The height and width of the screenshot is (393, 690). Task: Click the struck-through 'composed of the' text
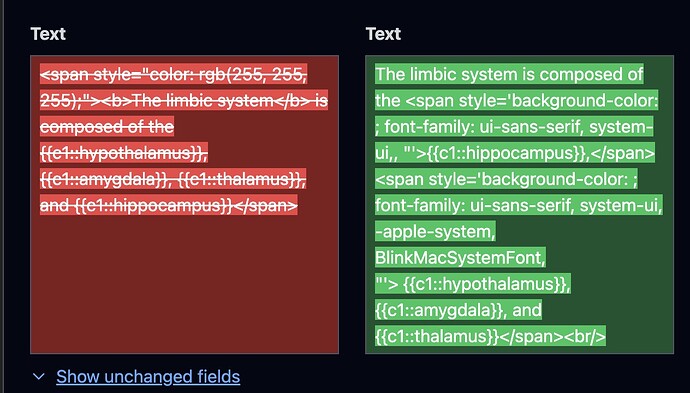pos(107,127)
